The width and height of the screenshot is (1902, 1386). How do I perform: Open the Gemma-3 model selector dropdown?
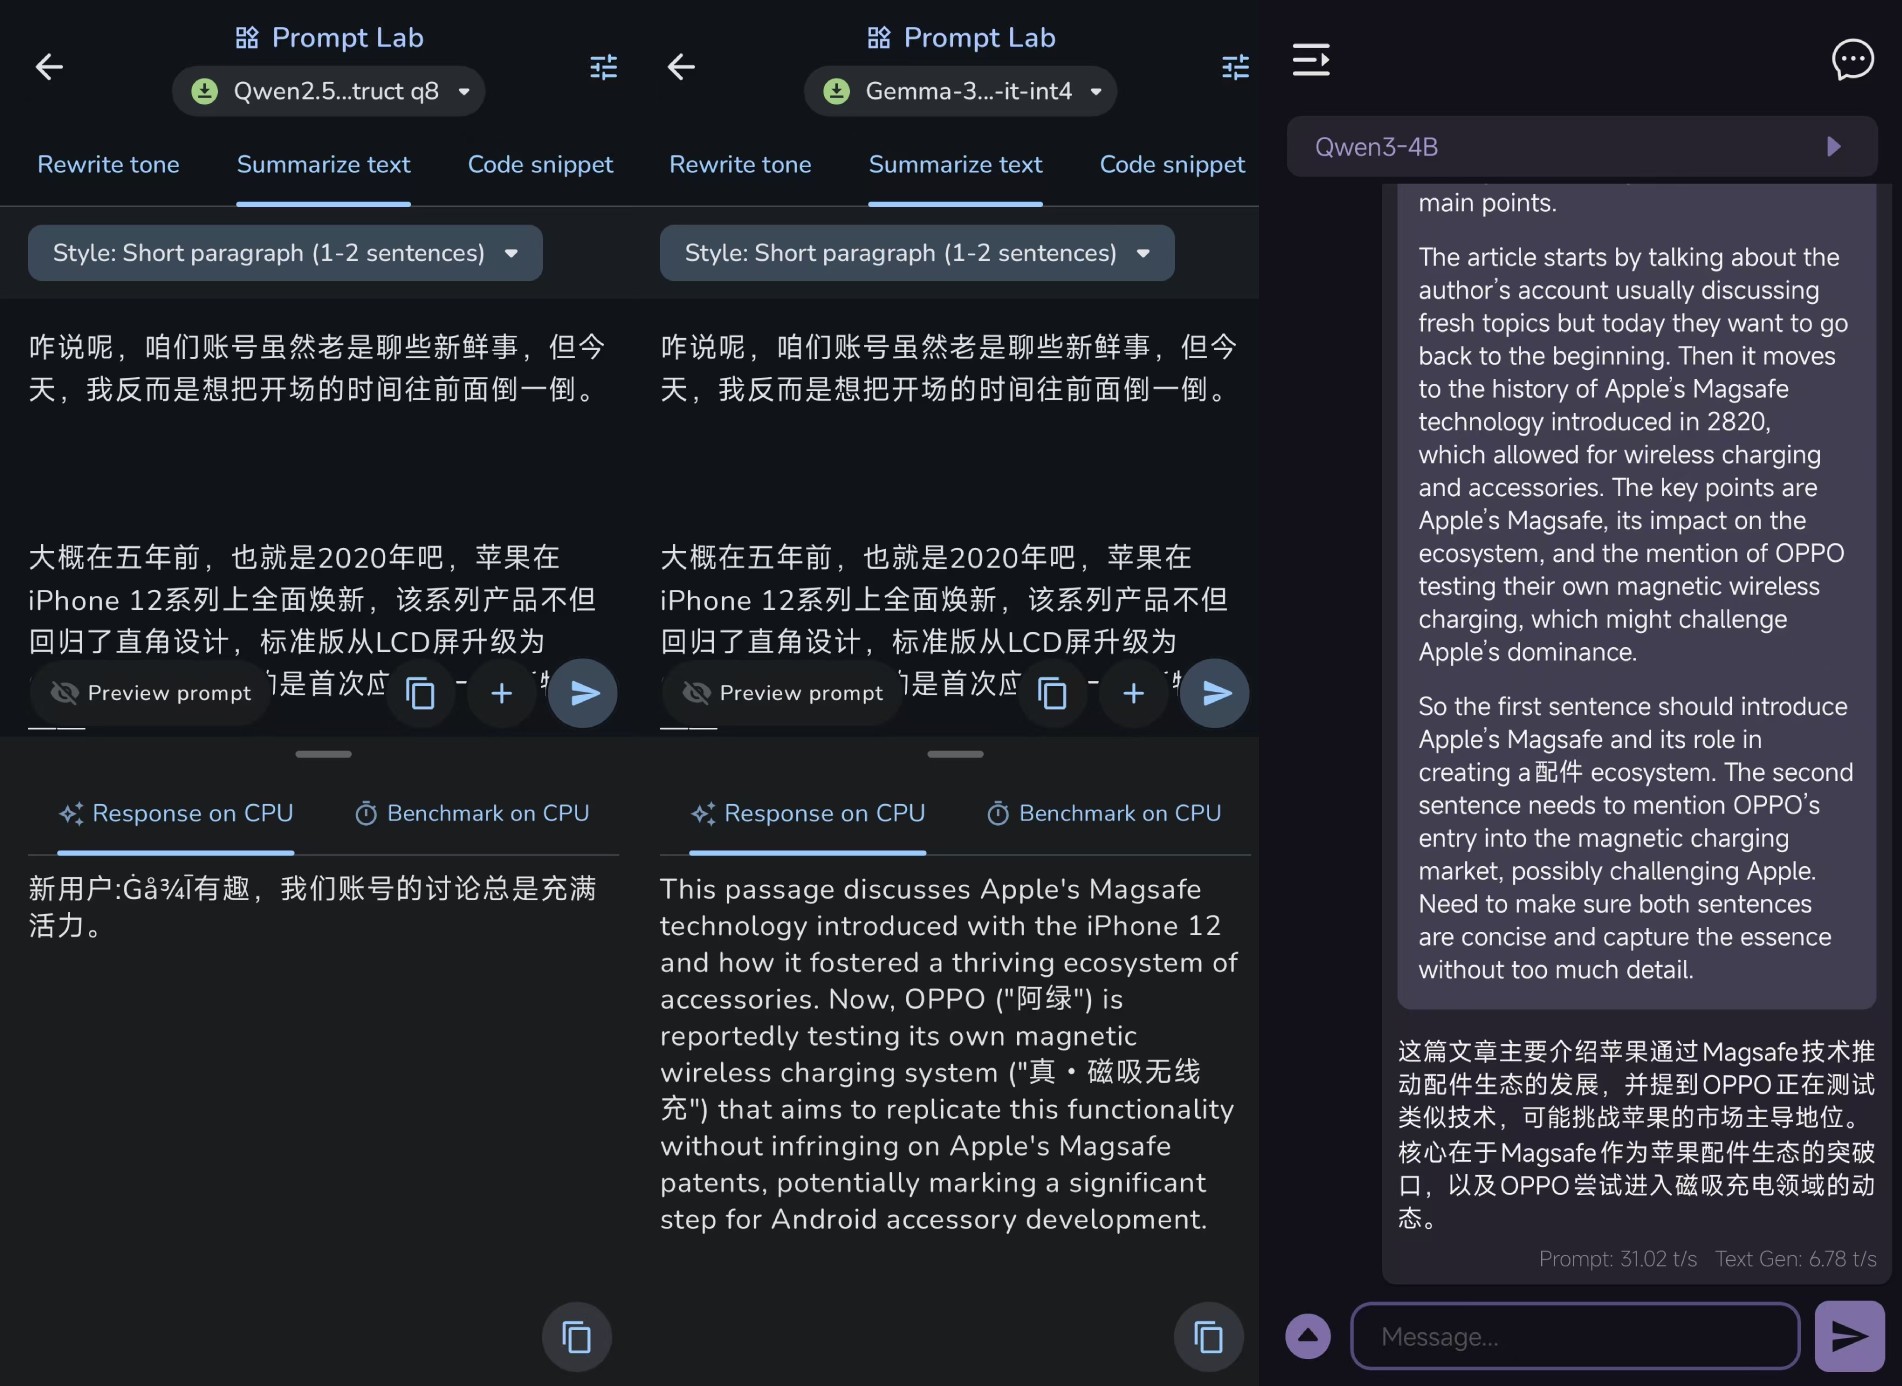(x=960, y=91)
